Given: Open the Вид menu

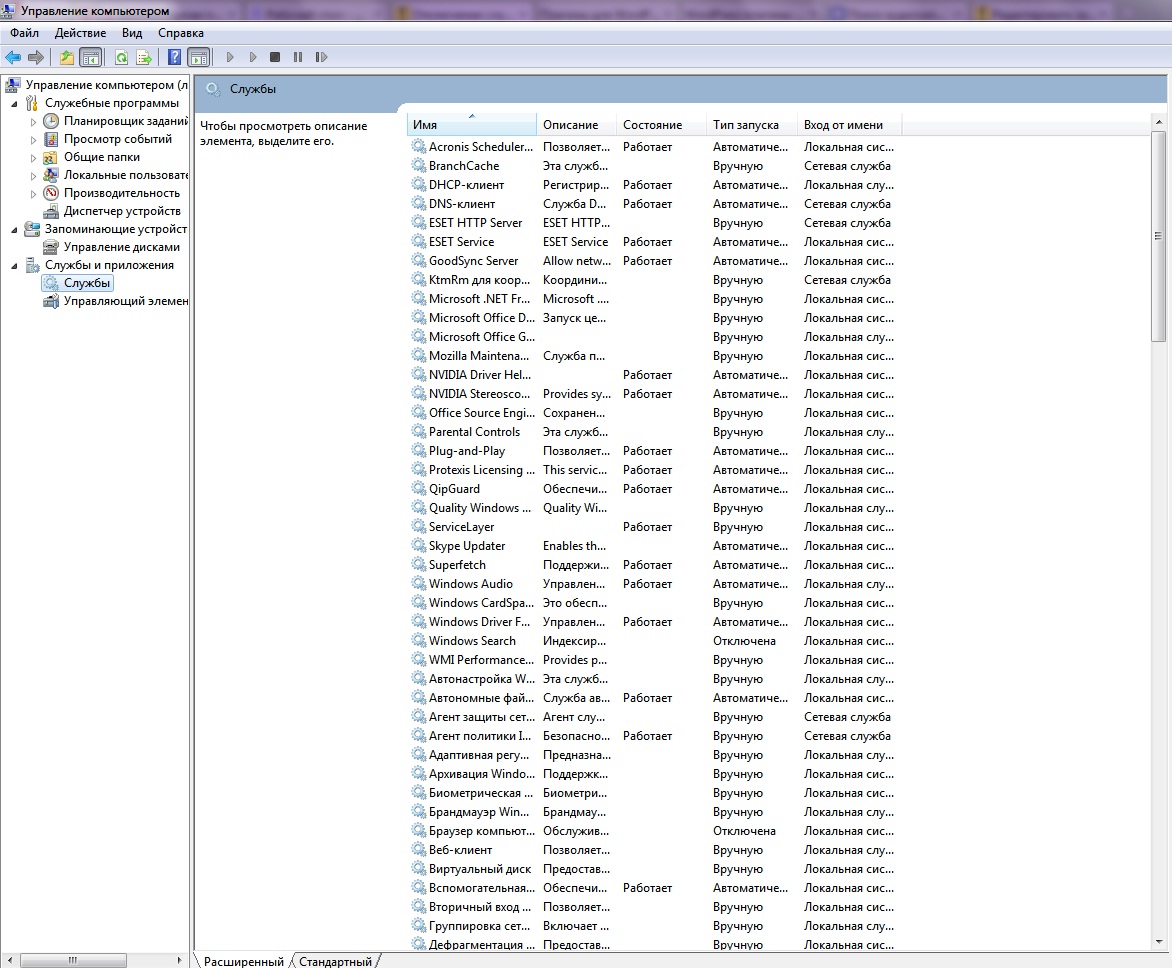Looking at the screenshot, I should pos(132,33).
